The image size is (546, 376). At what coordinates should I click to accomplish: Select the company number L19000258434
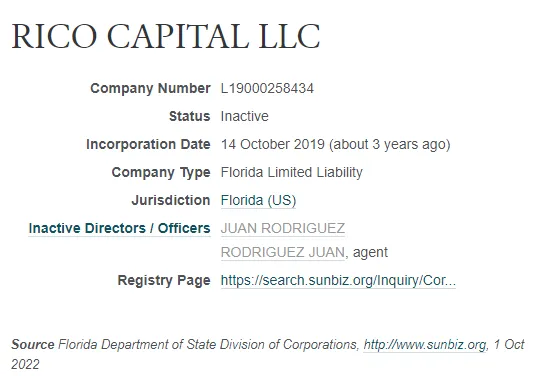pos(267,88)
